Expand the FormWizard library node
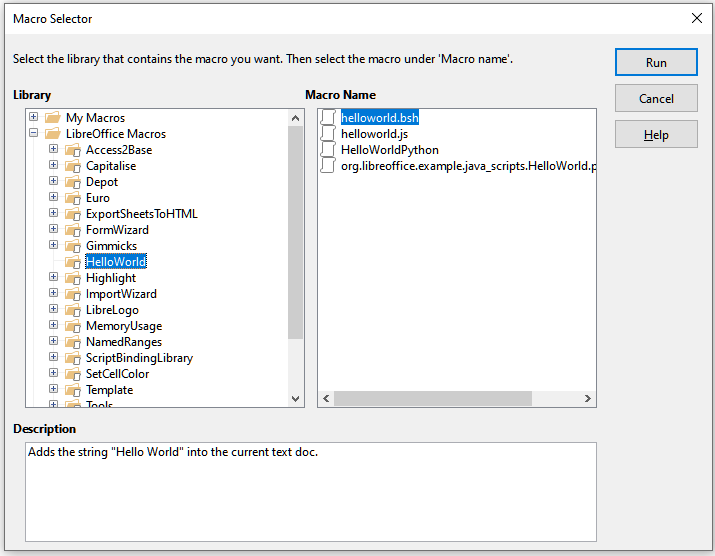 point(53,229)
